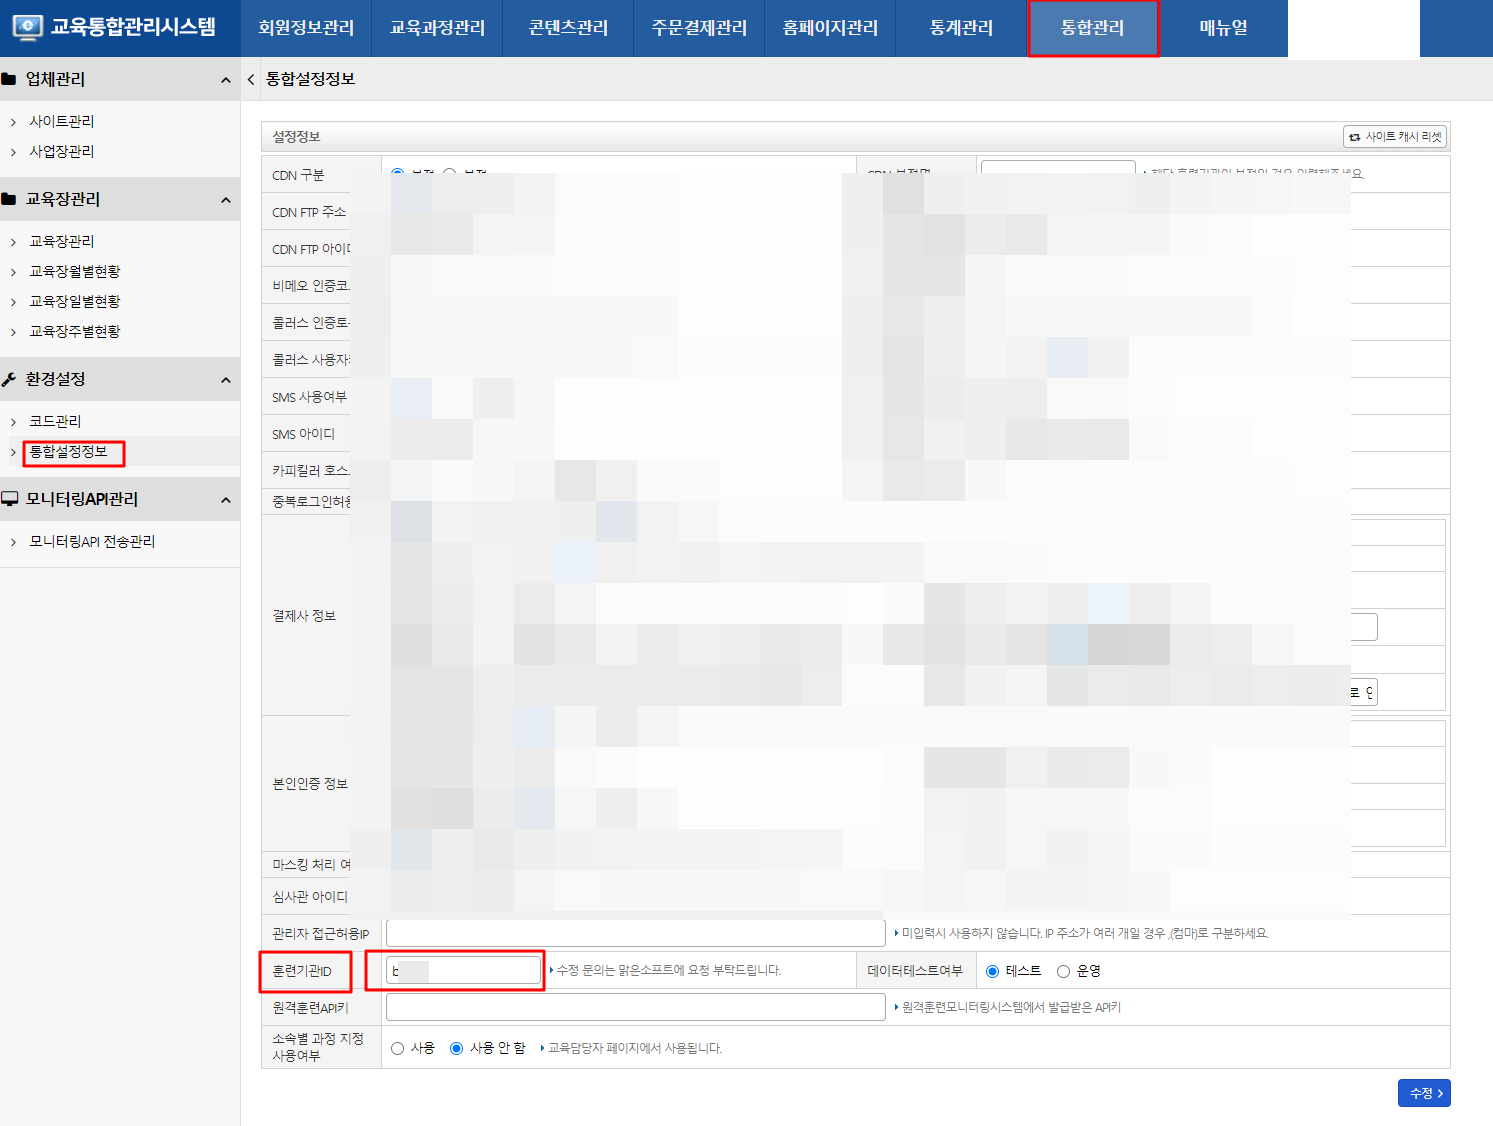Image resolution: width=1493 pixels, height=1126 pixels.
Task: Click the wrench icon beside 환경설정
Action: click(9, 379)
